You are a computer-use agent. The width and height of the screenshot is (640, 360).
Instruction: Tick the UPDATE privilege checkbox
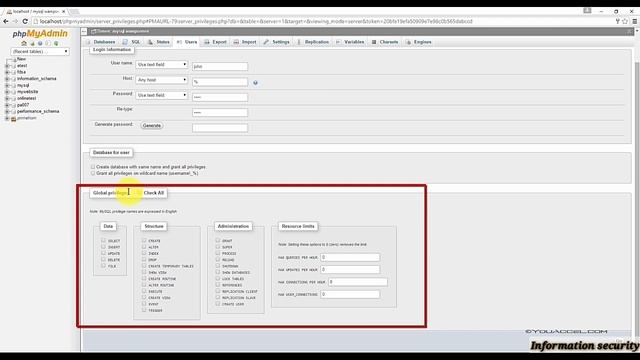pos(103,253)
